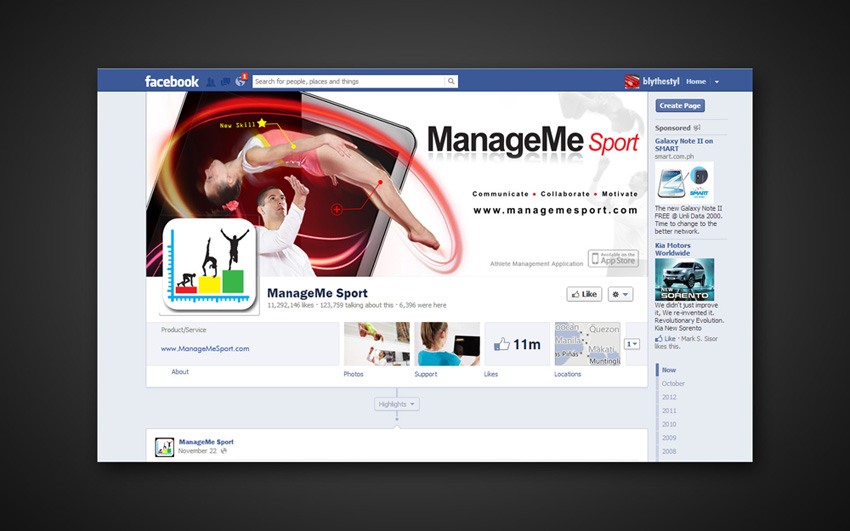Expand the account menu arrow beside Home

click(x=717, y=82)
